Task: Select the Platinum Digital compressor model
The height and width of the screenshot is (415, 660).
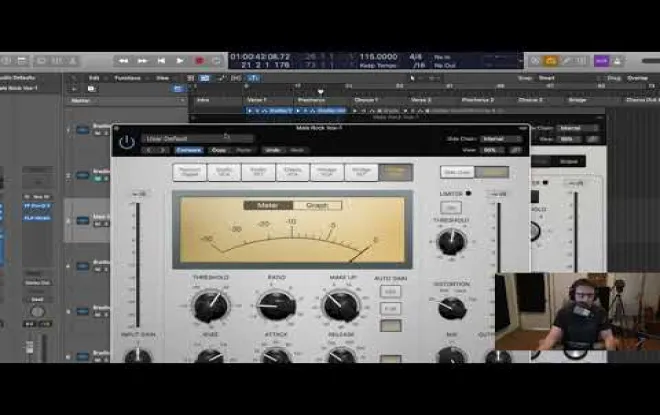Action: click(190, 172)
